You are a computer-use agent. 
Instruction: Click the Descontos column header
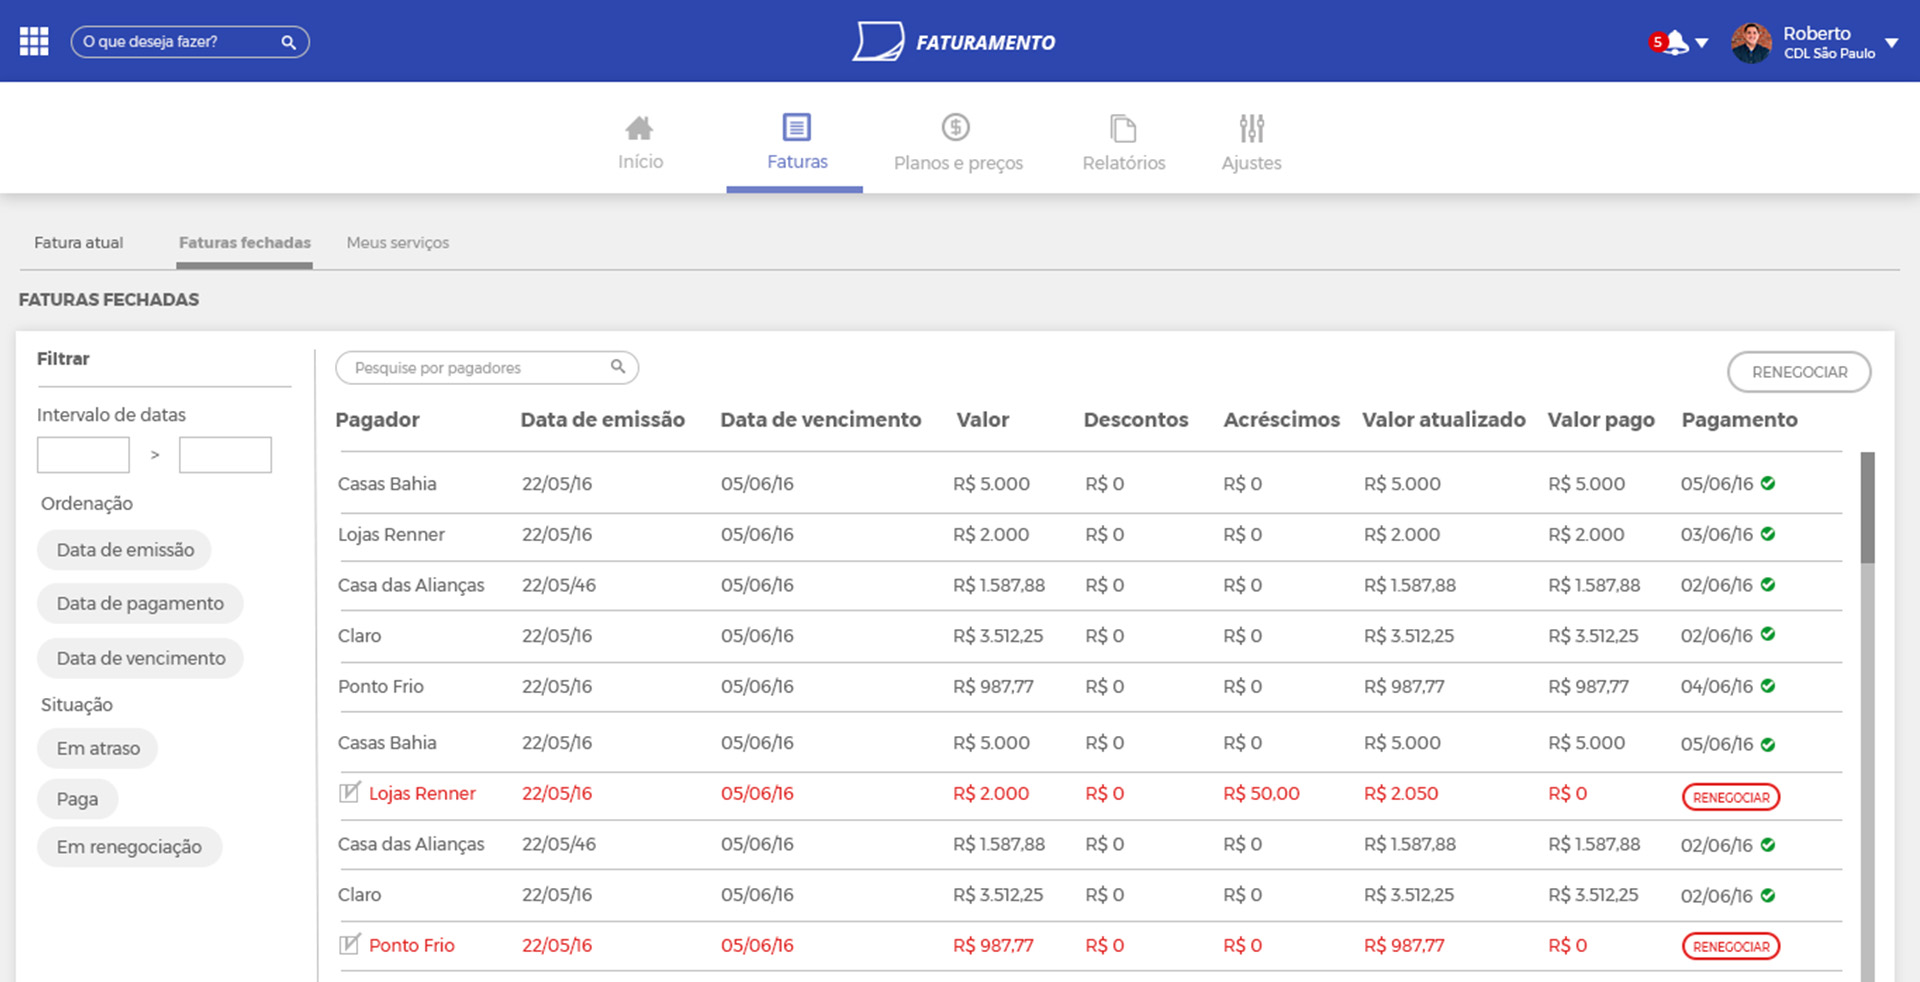click(1136, 420)
